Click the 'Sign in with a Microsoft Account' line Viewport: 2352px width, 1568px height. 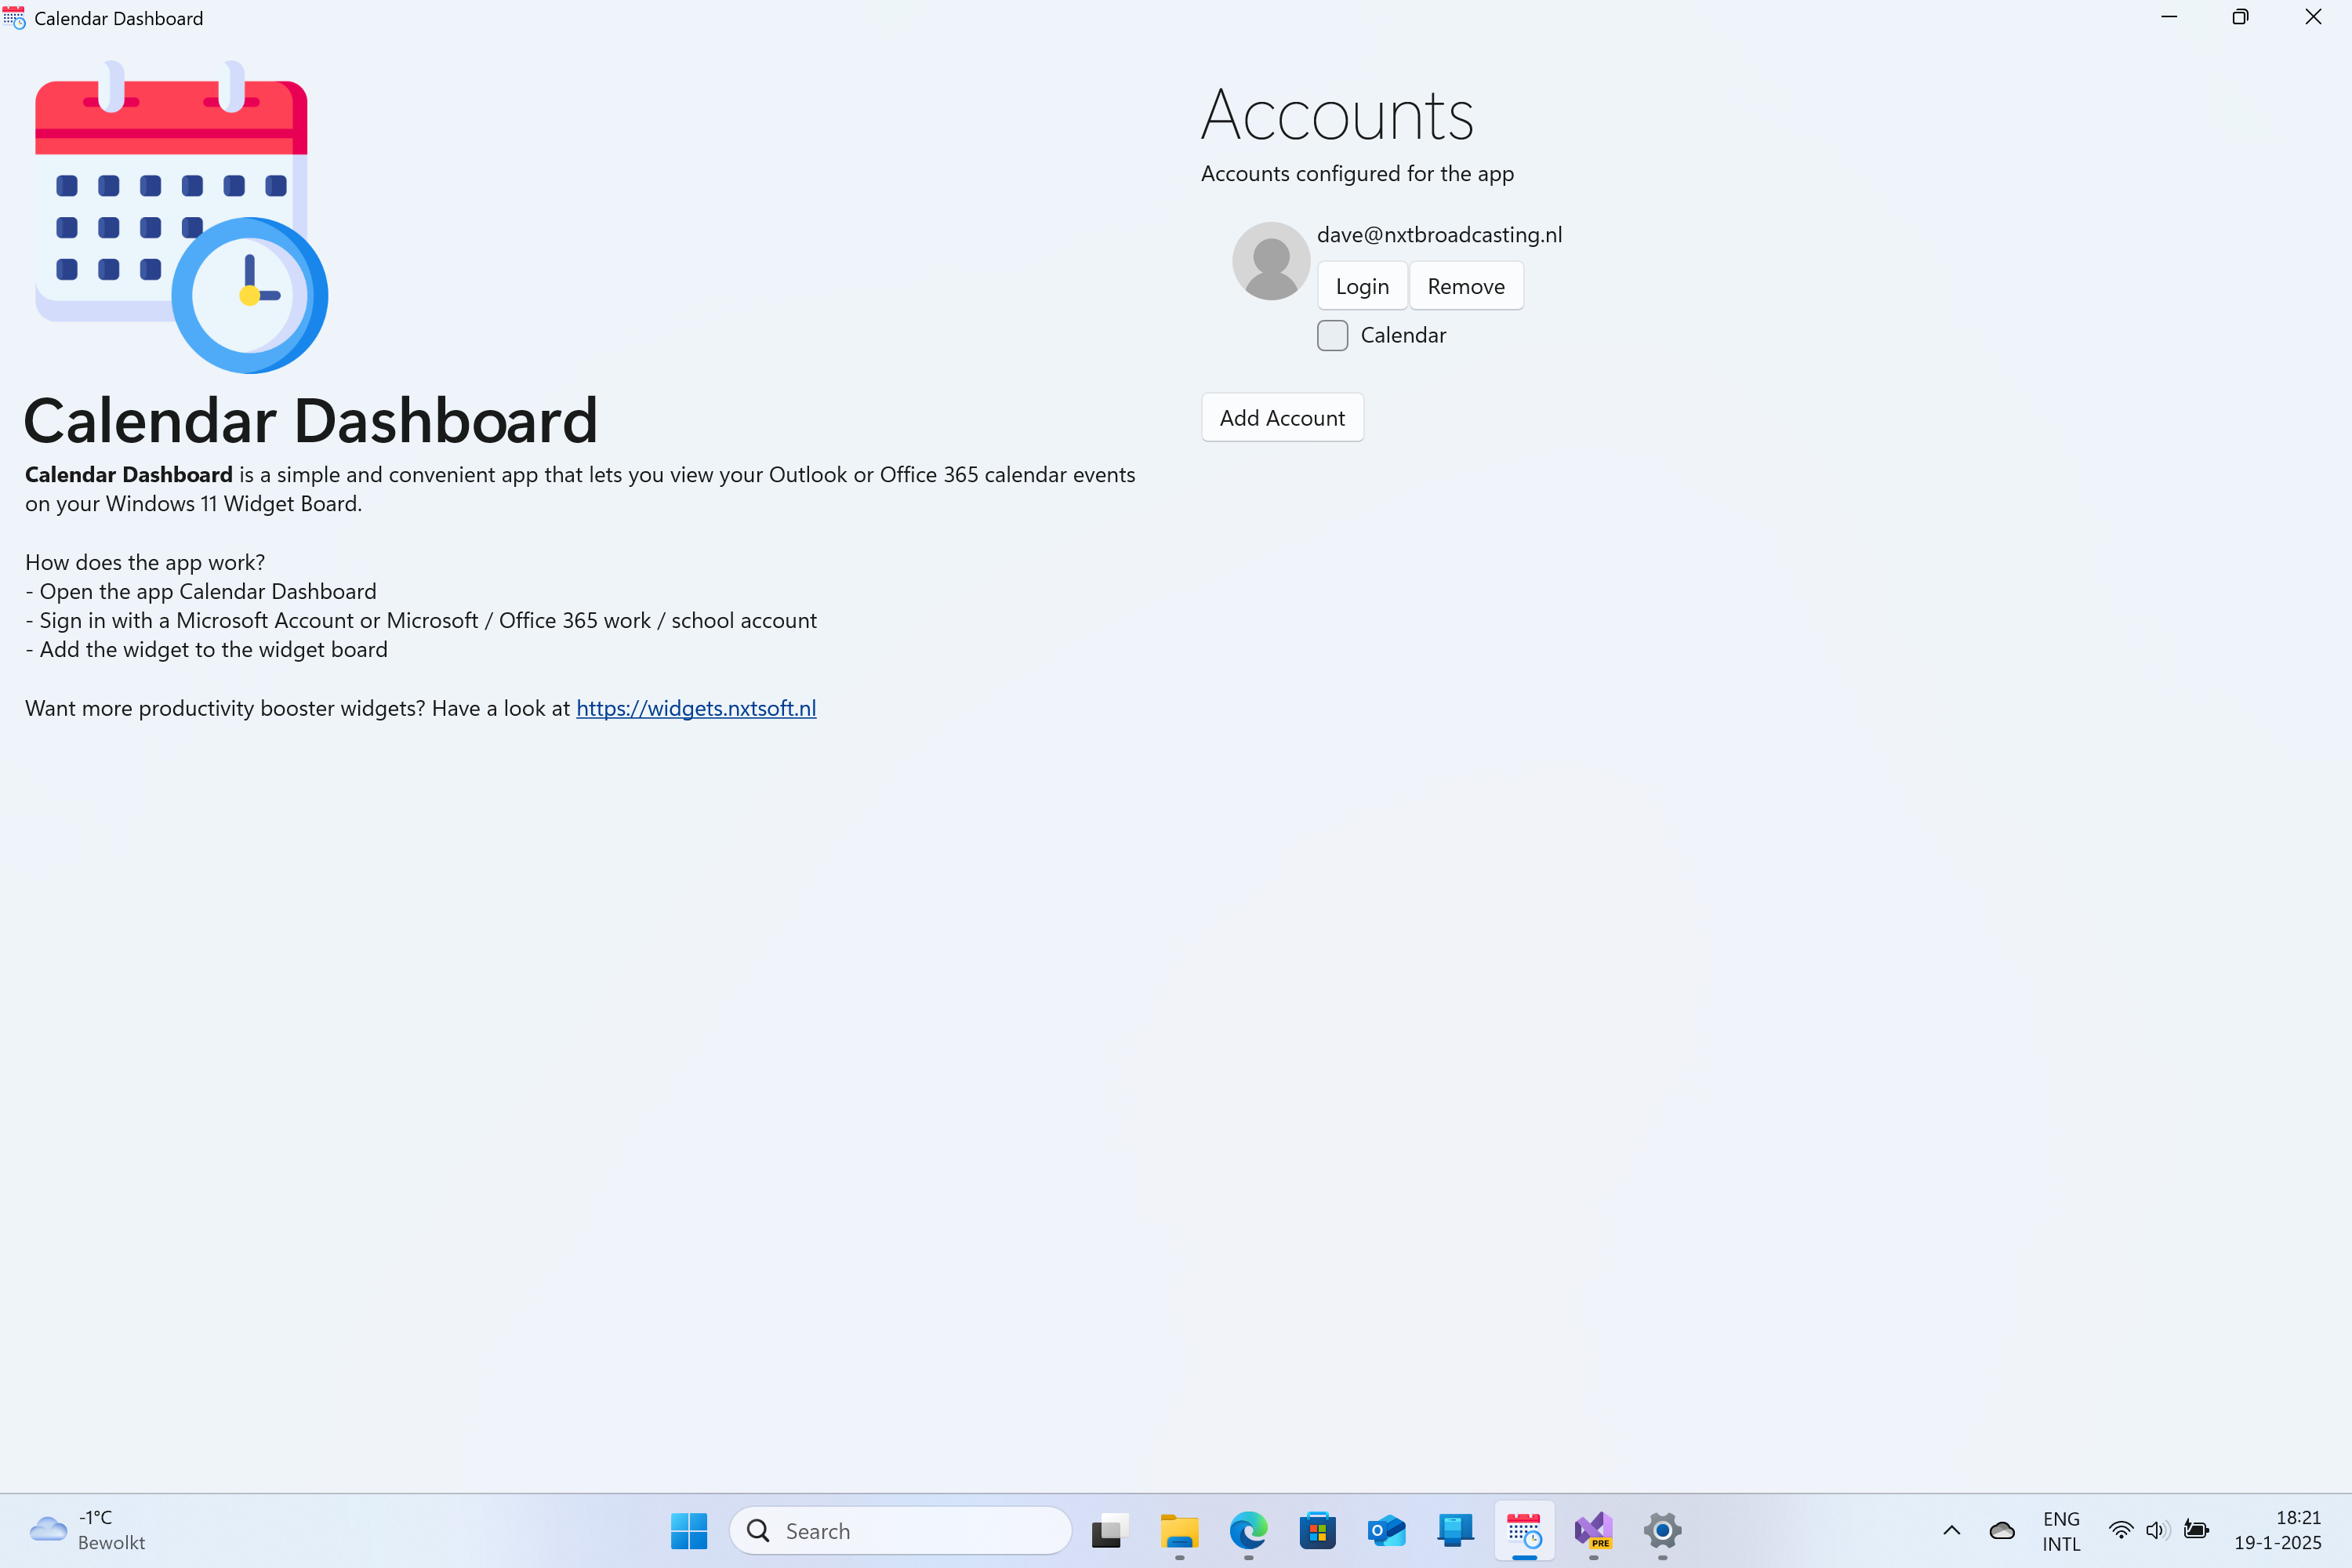click(421, 621)
